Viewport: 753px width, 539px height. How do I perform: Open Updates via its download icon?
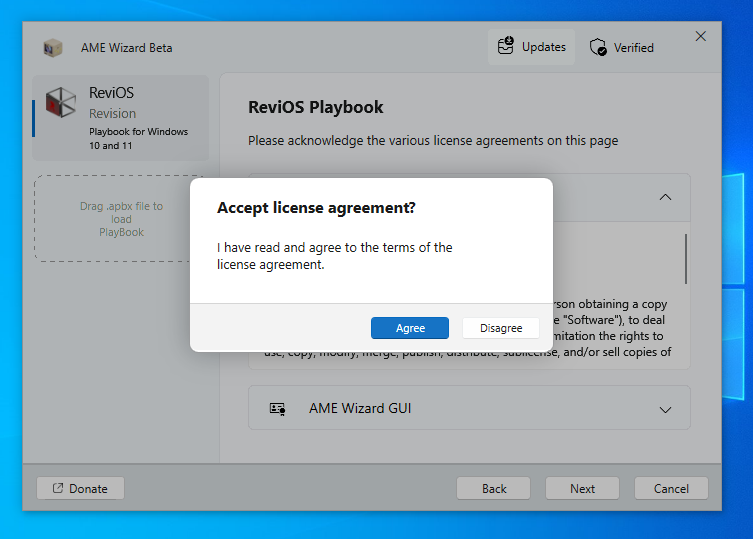tap(505, 46)
